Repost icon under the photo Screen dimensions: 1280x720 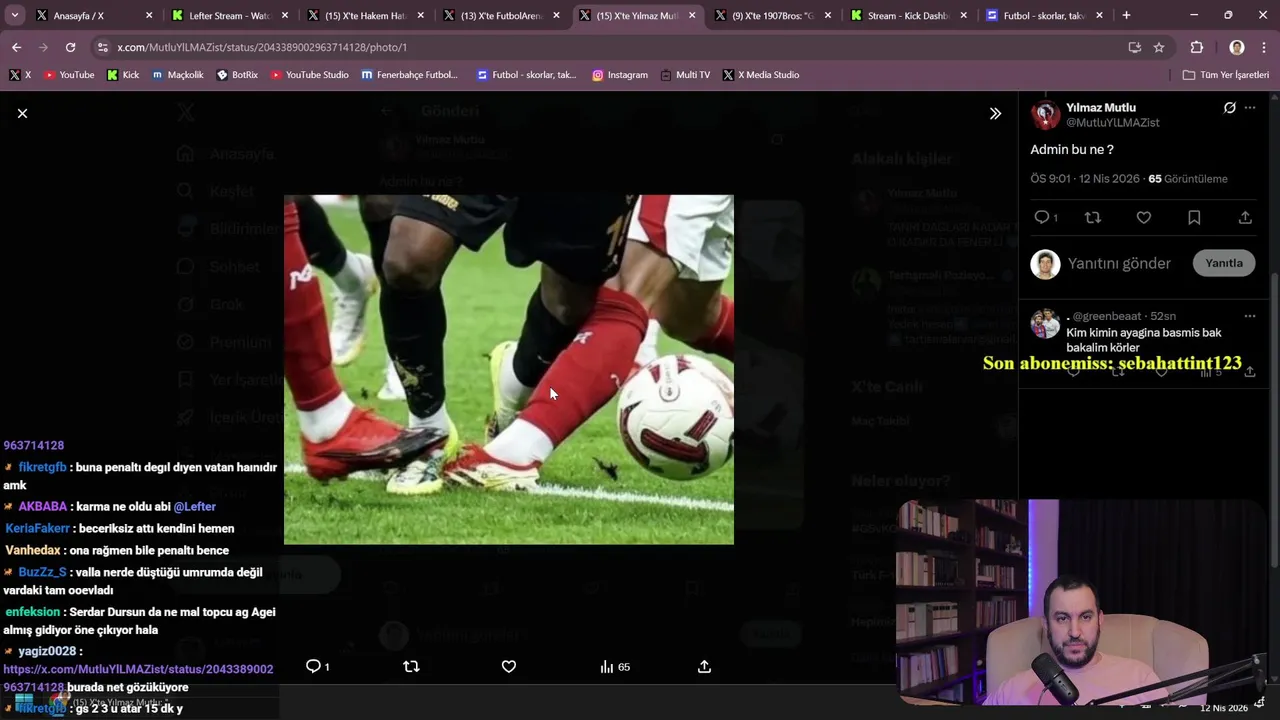[411, 666]
